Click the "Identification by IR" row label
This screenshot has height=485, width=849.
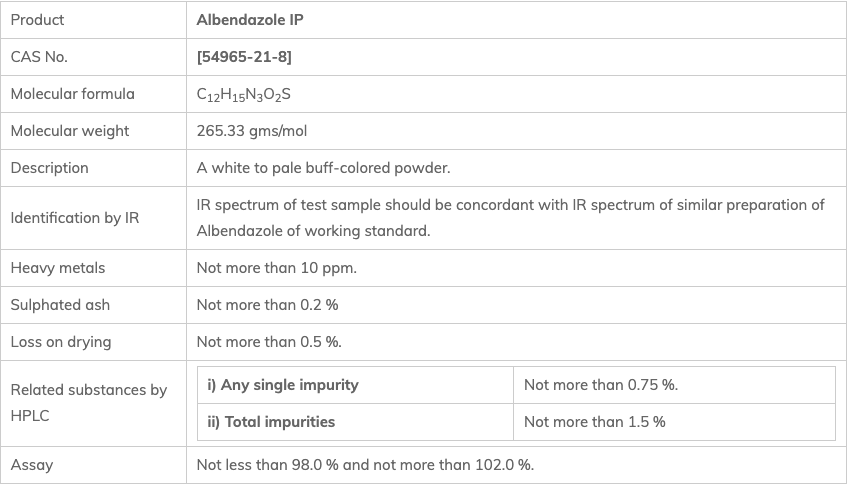point(75,218)
